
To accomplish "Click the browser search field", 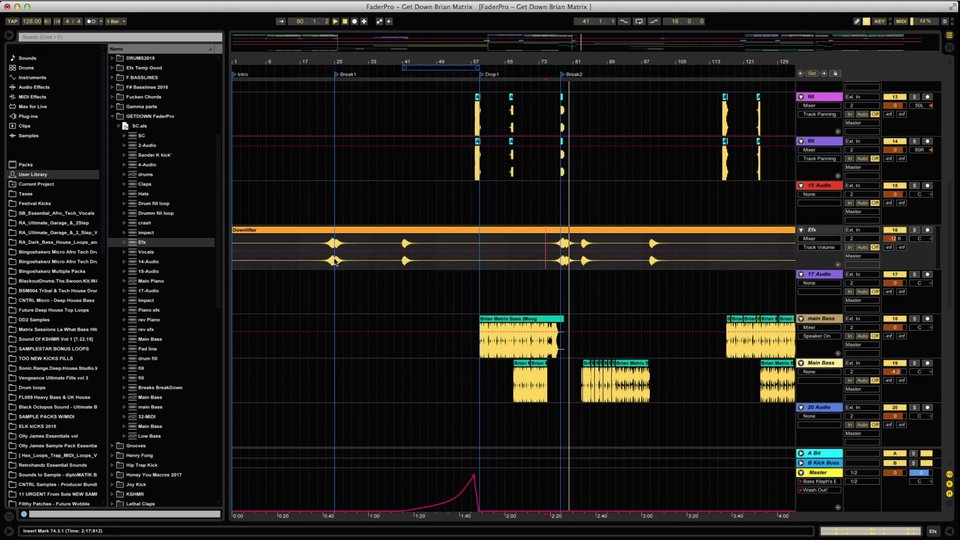I will [120, 37].
